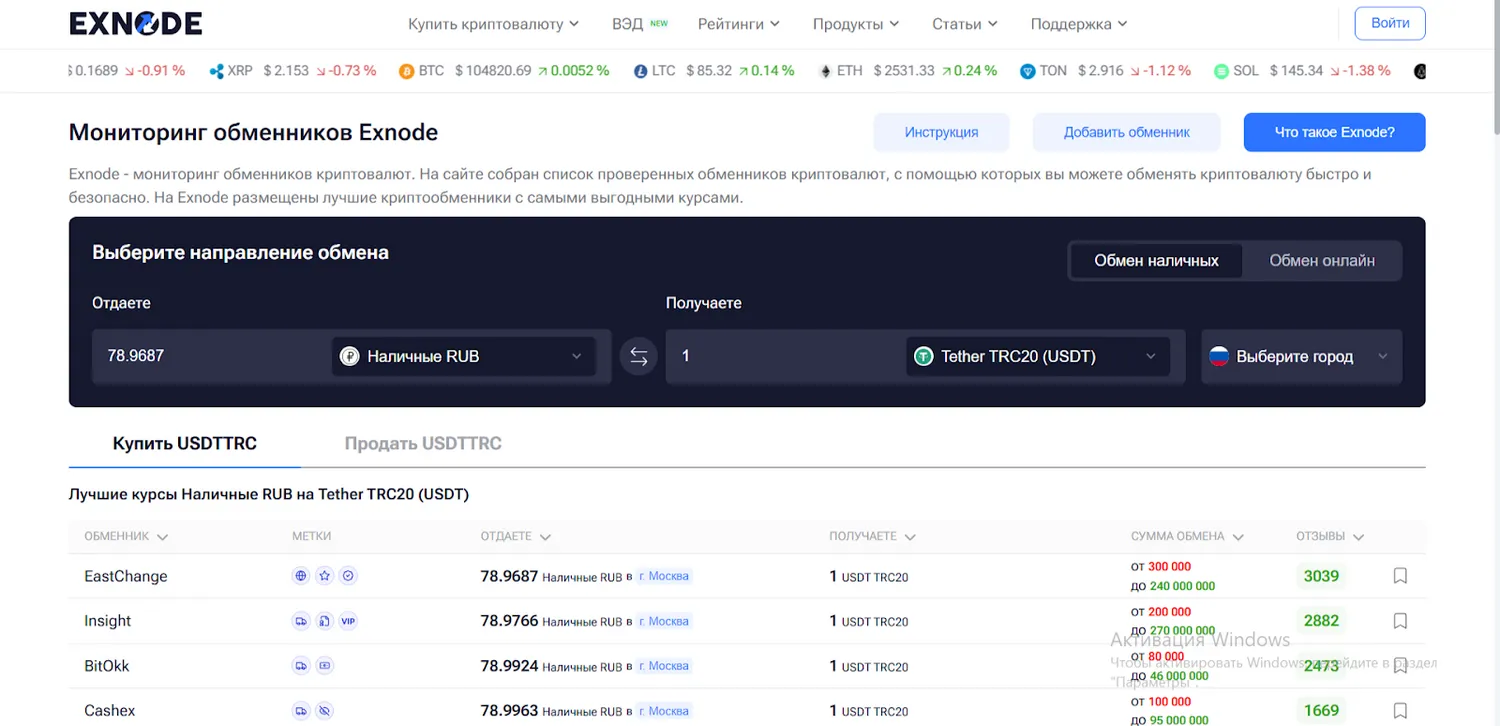
Task: Click the 1669 reviews count for Cashex
Action: (1321, 711)
